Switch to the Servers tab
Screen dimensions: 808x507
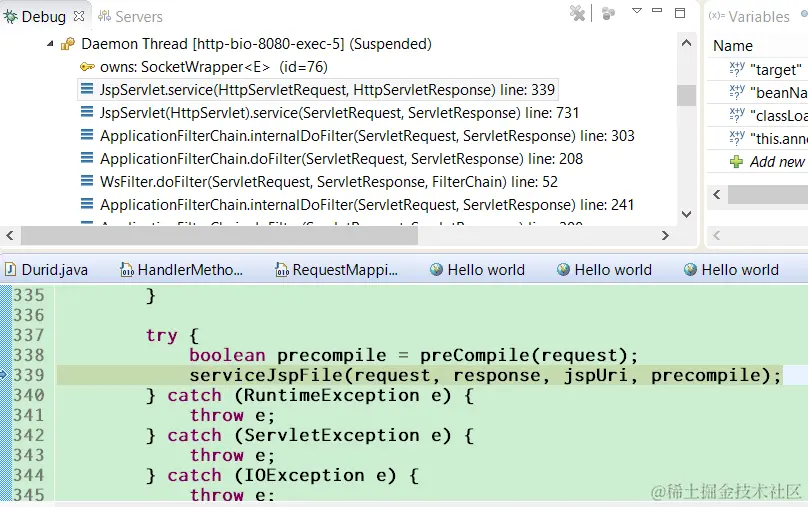point(130,16)
